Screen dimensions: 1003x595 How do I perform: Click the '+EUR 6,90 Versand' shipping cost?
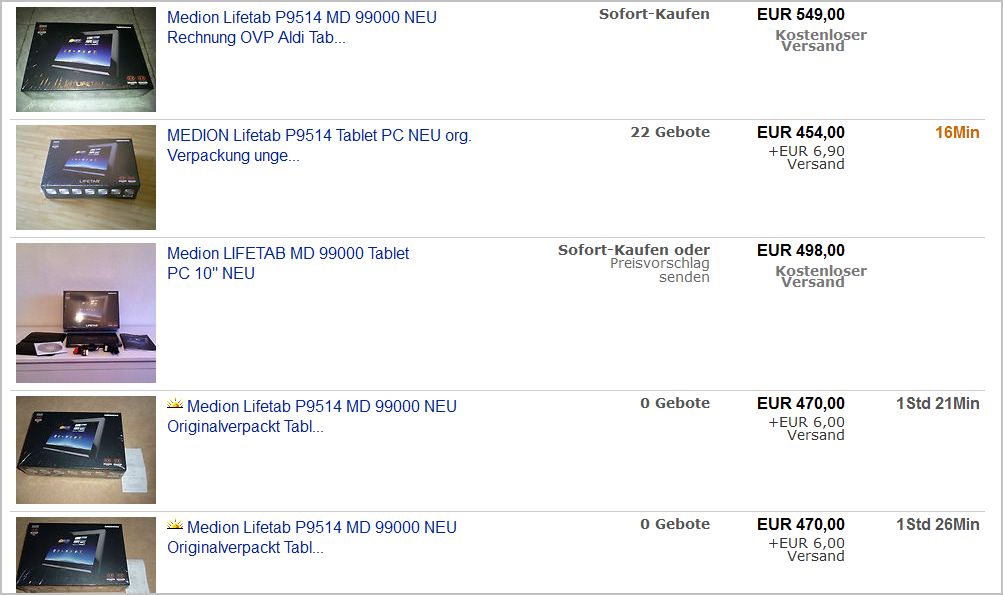pos(806,157)
